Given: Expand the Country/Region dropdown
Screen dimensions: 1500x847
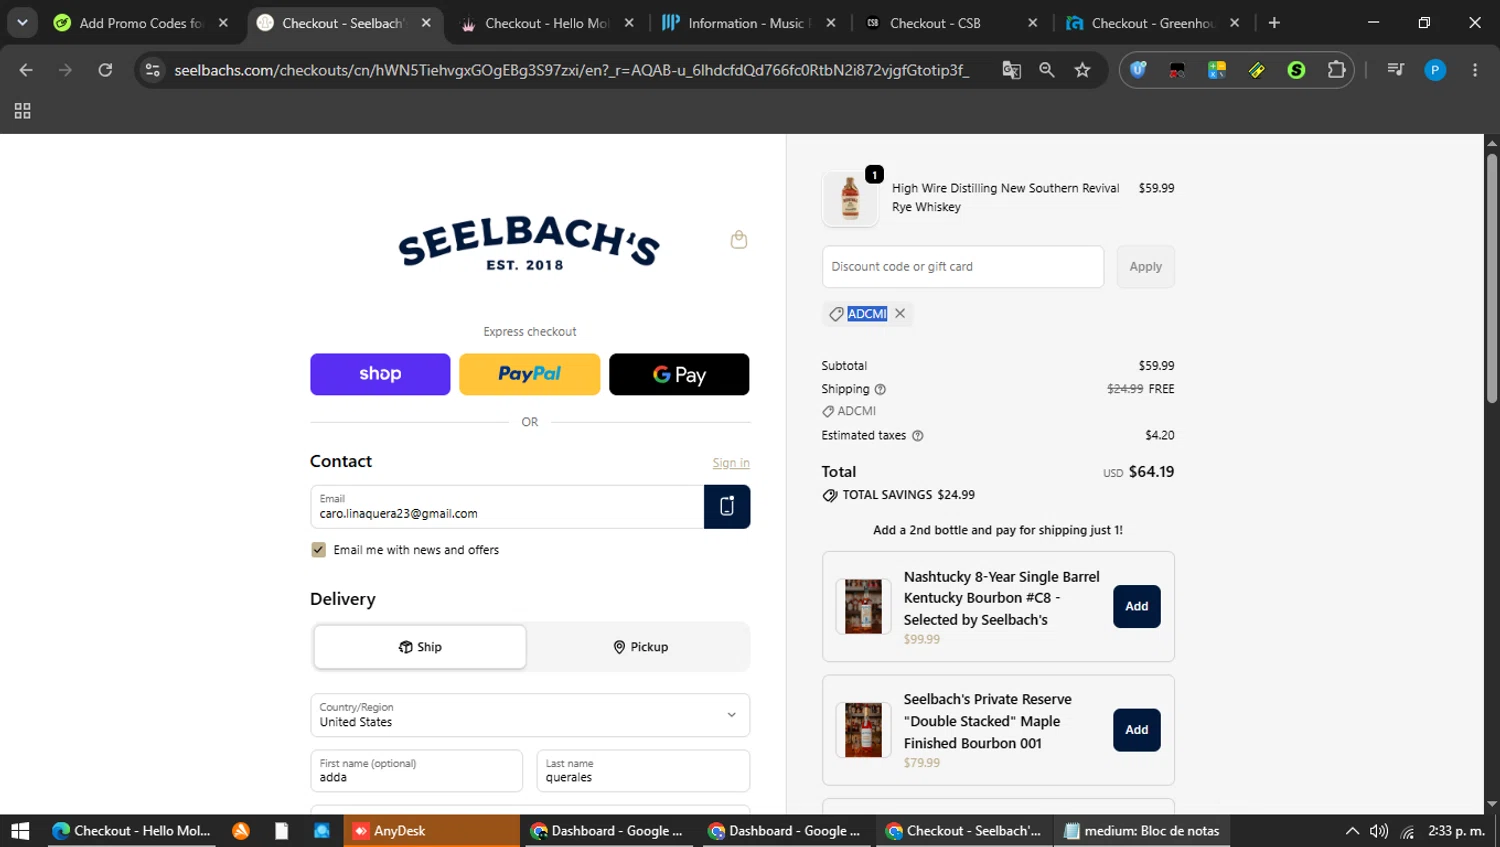Looking at the screenshot, I should [530, 715].
